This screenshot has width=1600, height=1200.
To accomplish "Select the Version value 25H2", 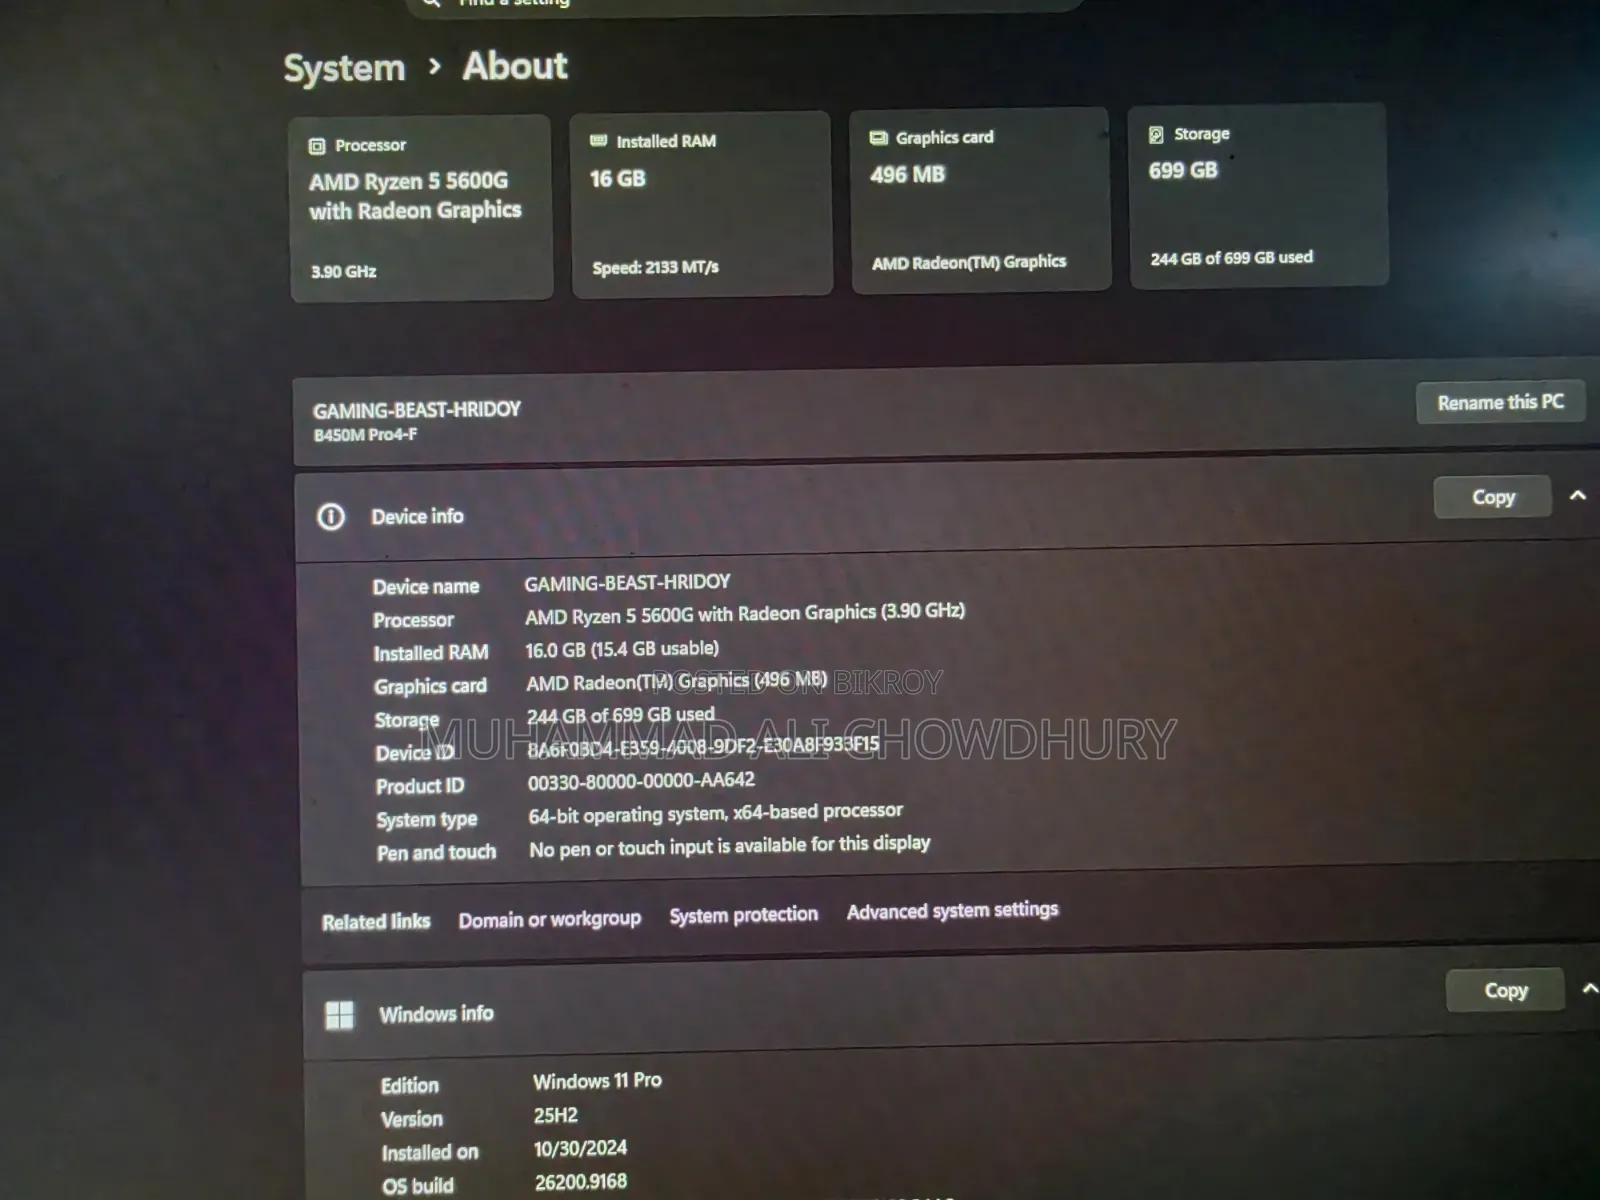I will point(555,1115).
